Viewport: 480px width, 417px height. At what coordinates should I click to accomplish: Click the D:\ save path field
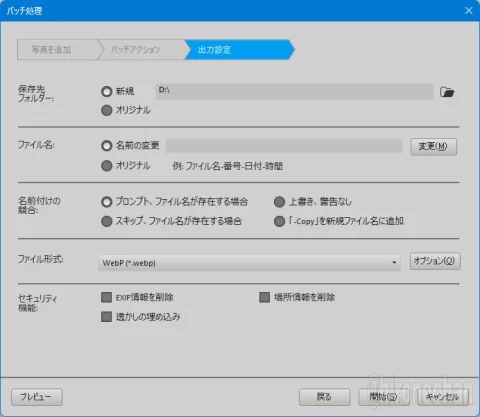(295, 92)
